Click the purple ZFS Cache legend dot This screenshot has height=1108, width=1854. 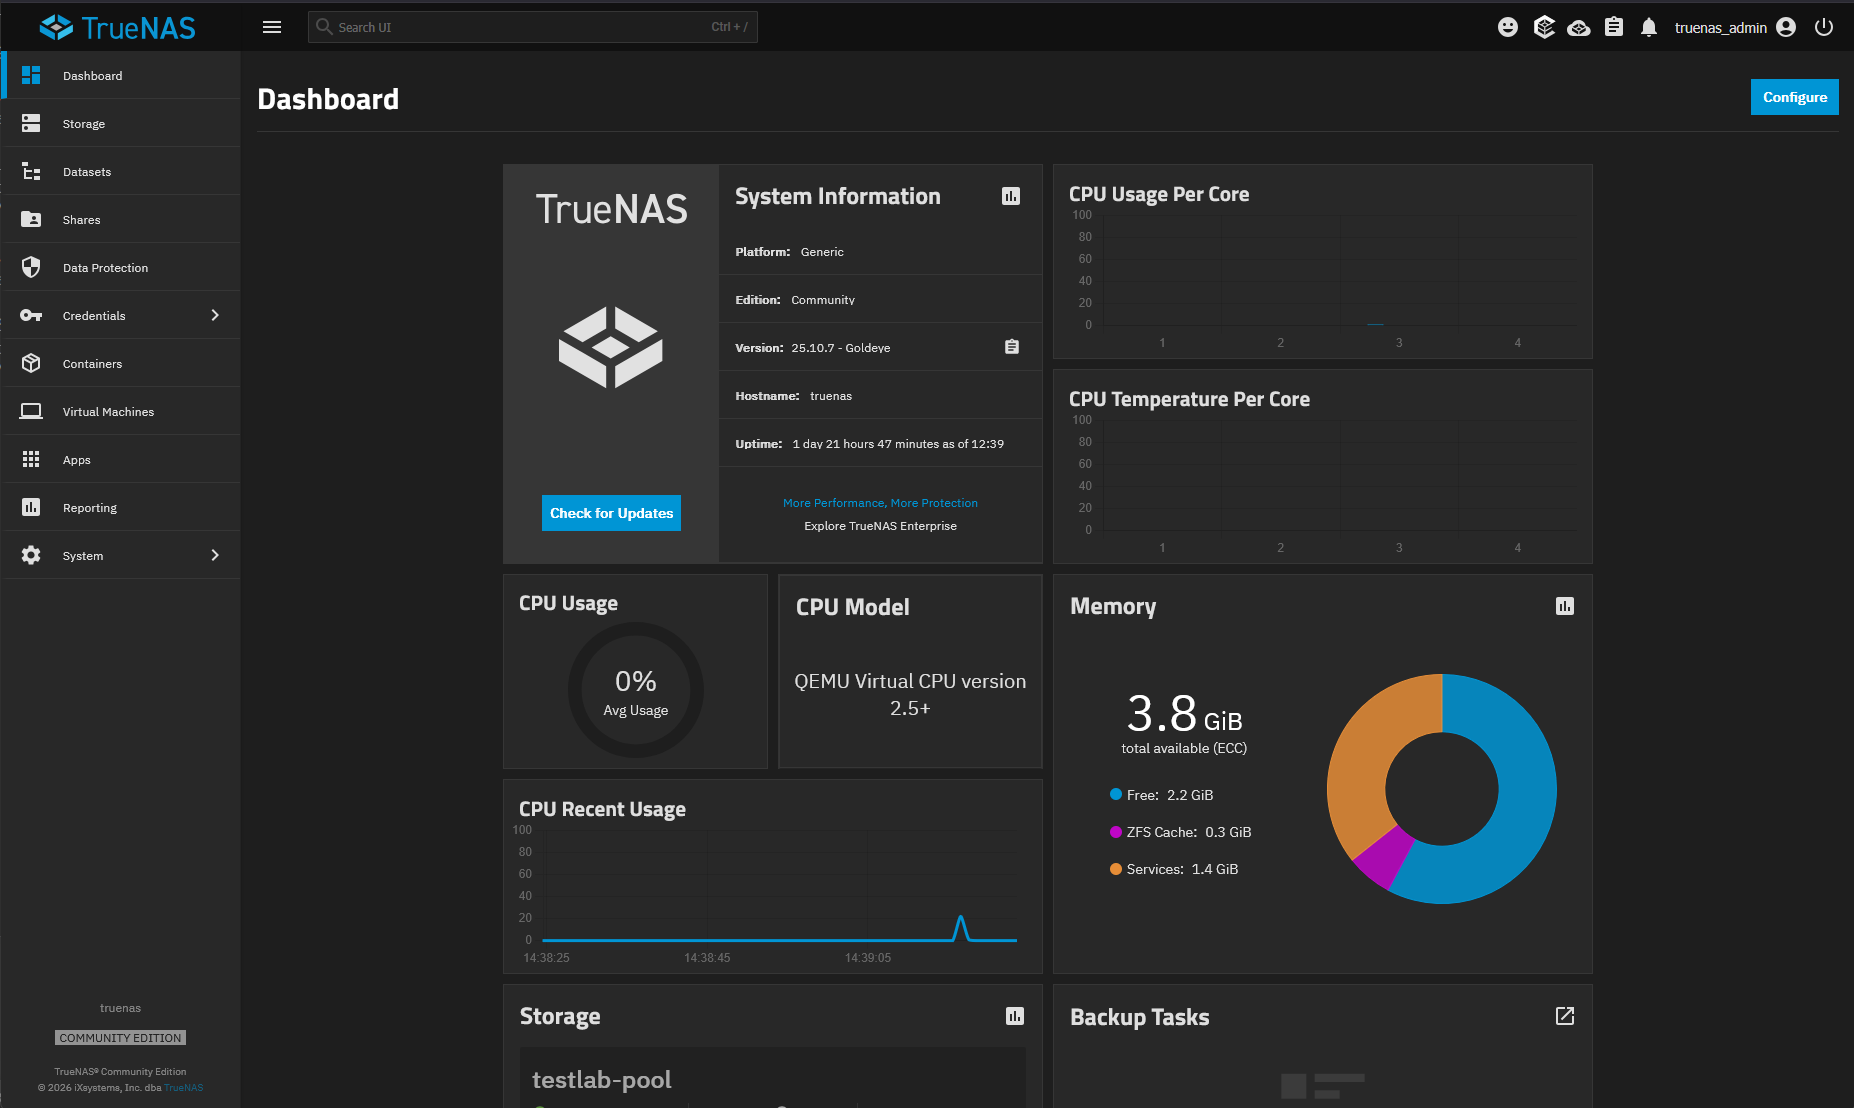(1116, 831)
